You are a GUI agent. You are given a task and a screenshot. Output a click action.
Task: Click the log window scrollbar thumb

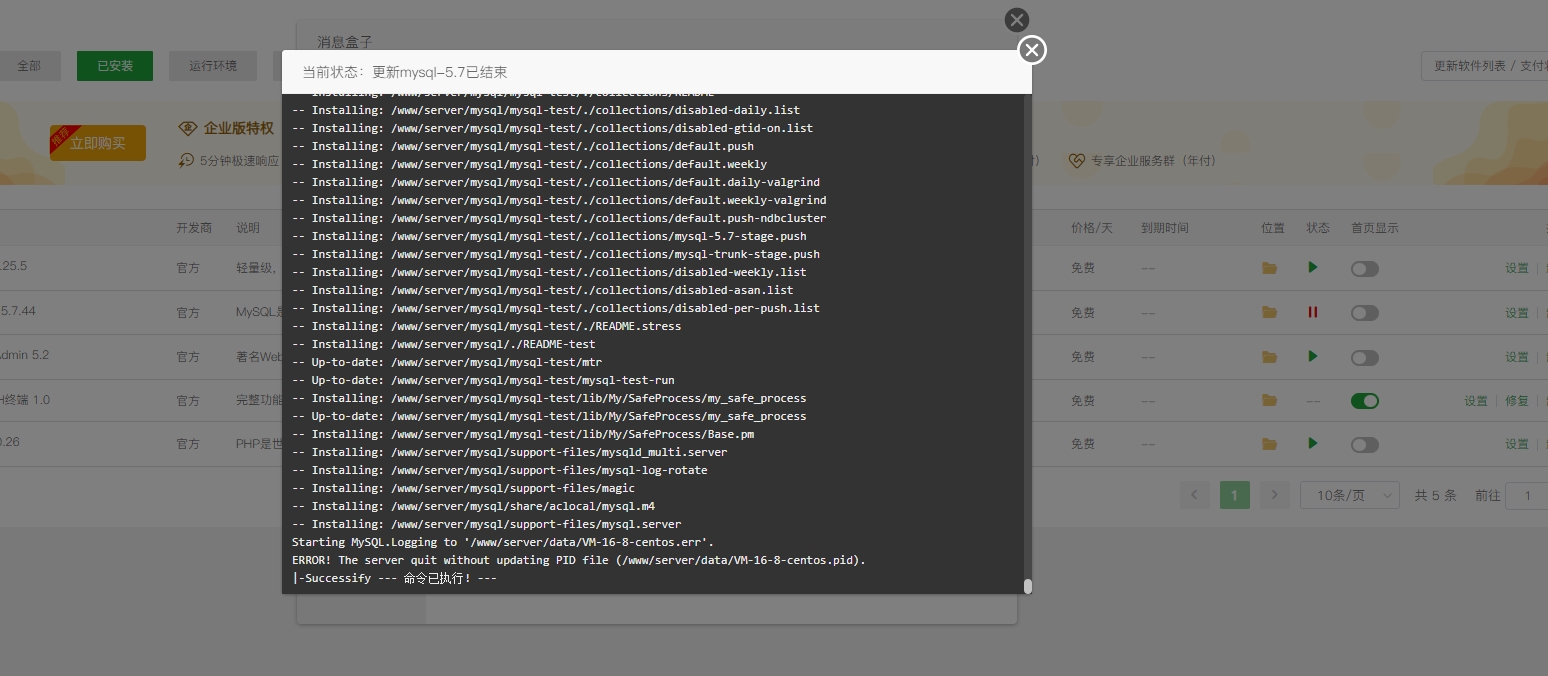(x=1027, y=586)
